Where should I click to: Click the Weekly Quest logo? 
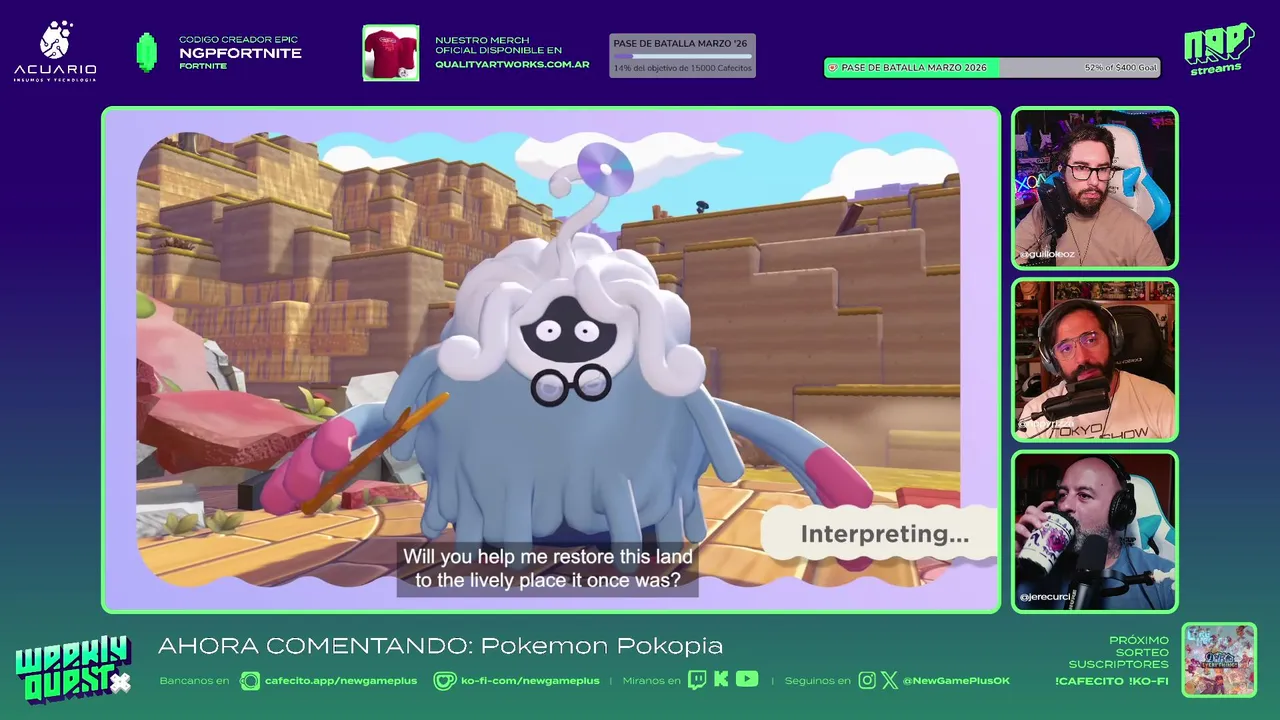click(x=73, y=670)
